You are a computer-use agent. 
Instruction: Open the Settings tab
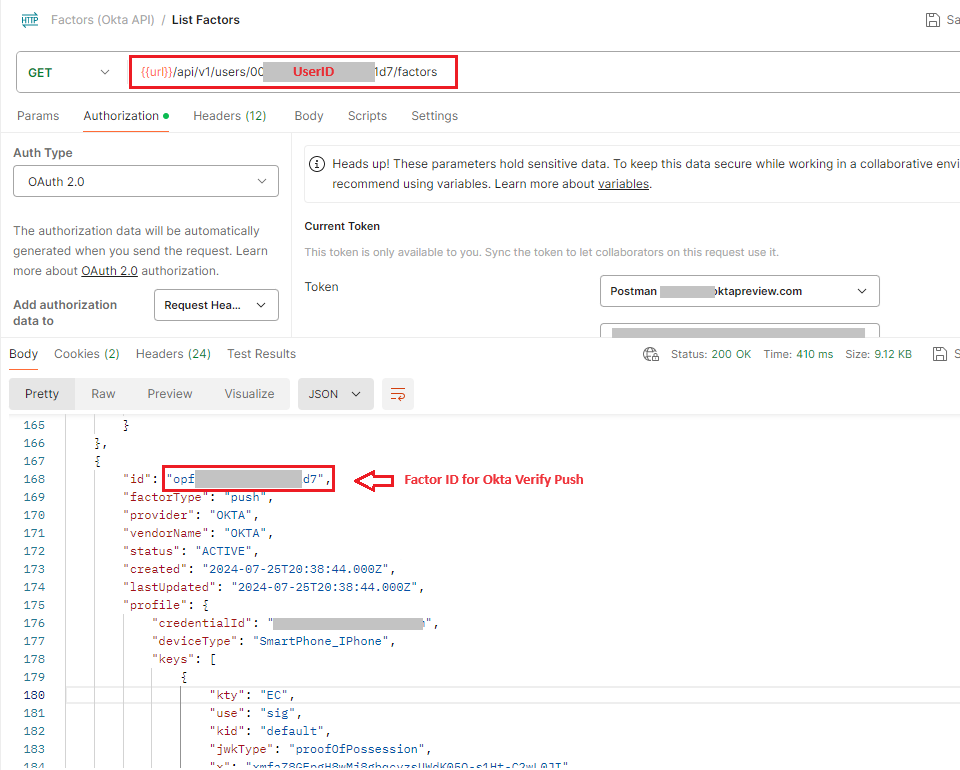click(435, 116)
